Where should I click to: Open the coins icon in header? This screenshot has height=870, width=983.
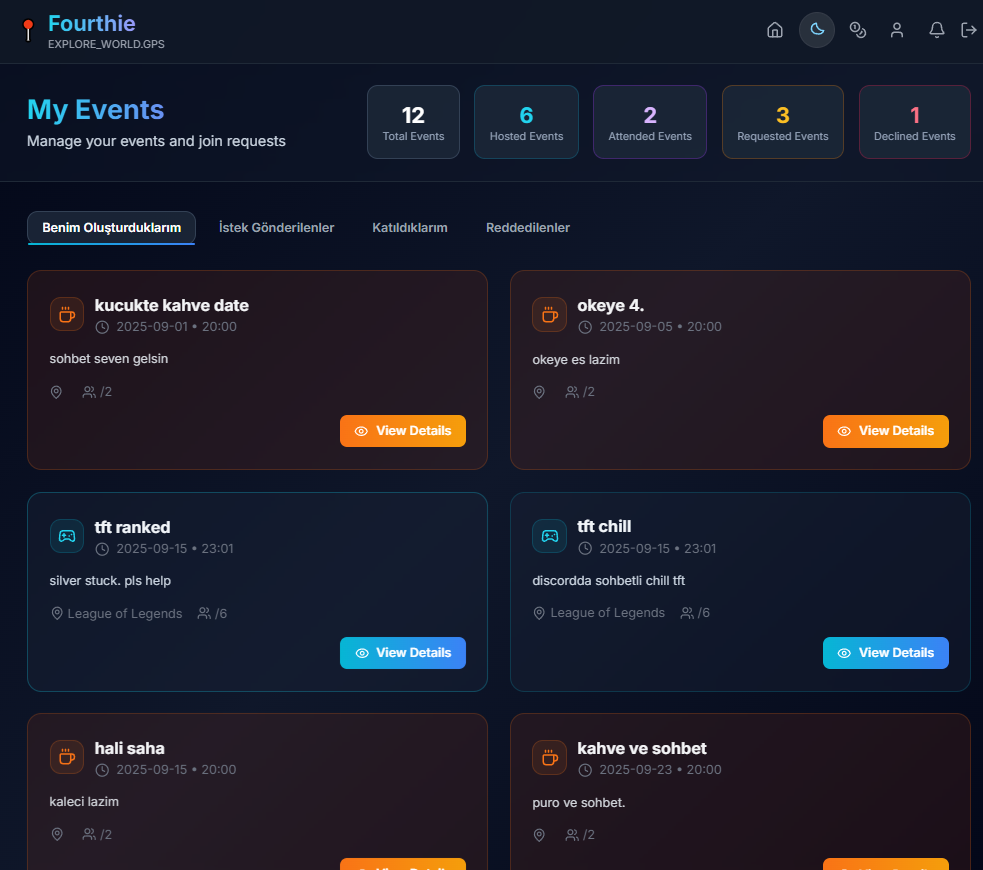[x=857, y=30]
